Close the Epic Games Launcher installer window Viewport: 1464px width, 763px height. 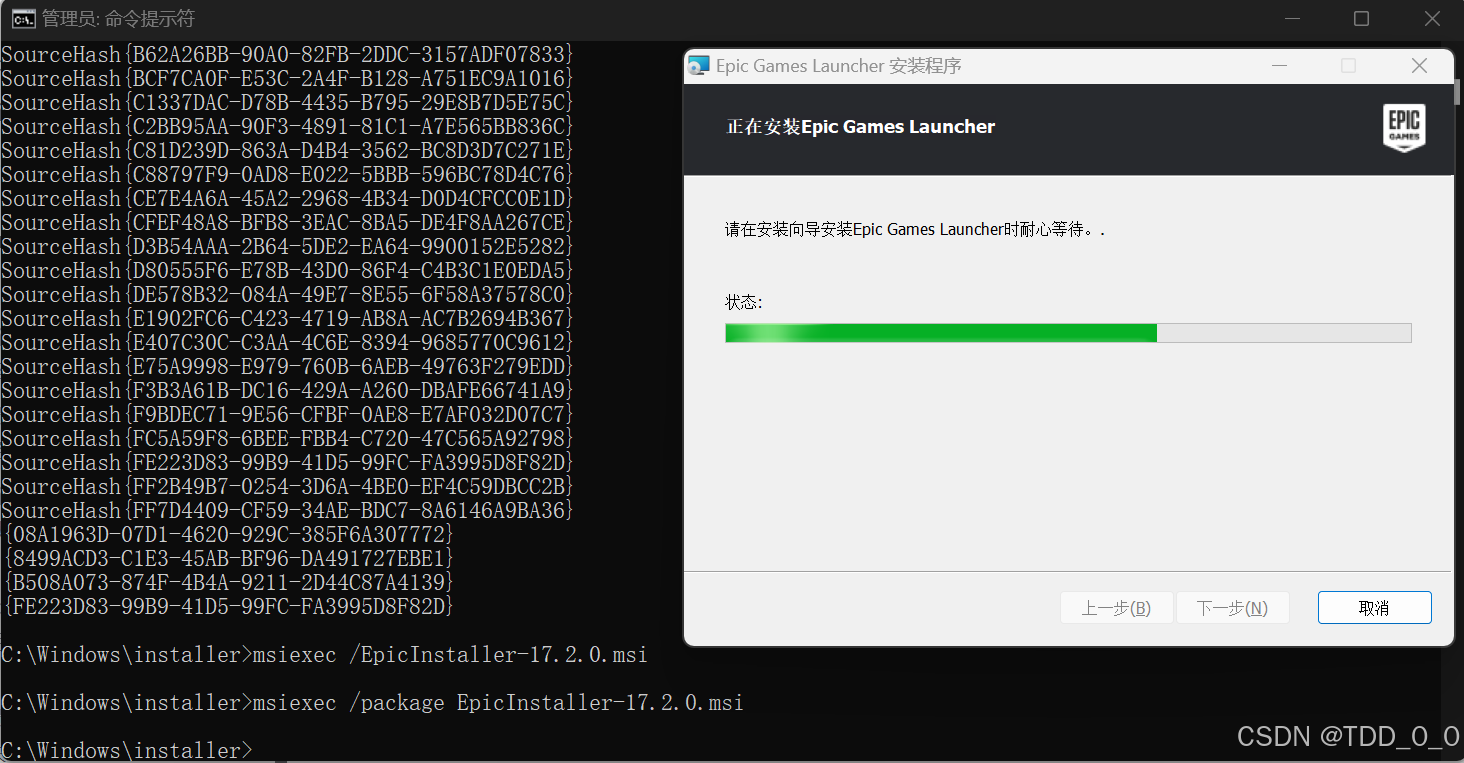[x=1419, y=66]
